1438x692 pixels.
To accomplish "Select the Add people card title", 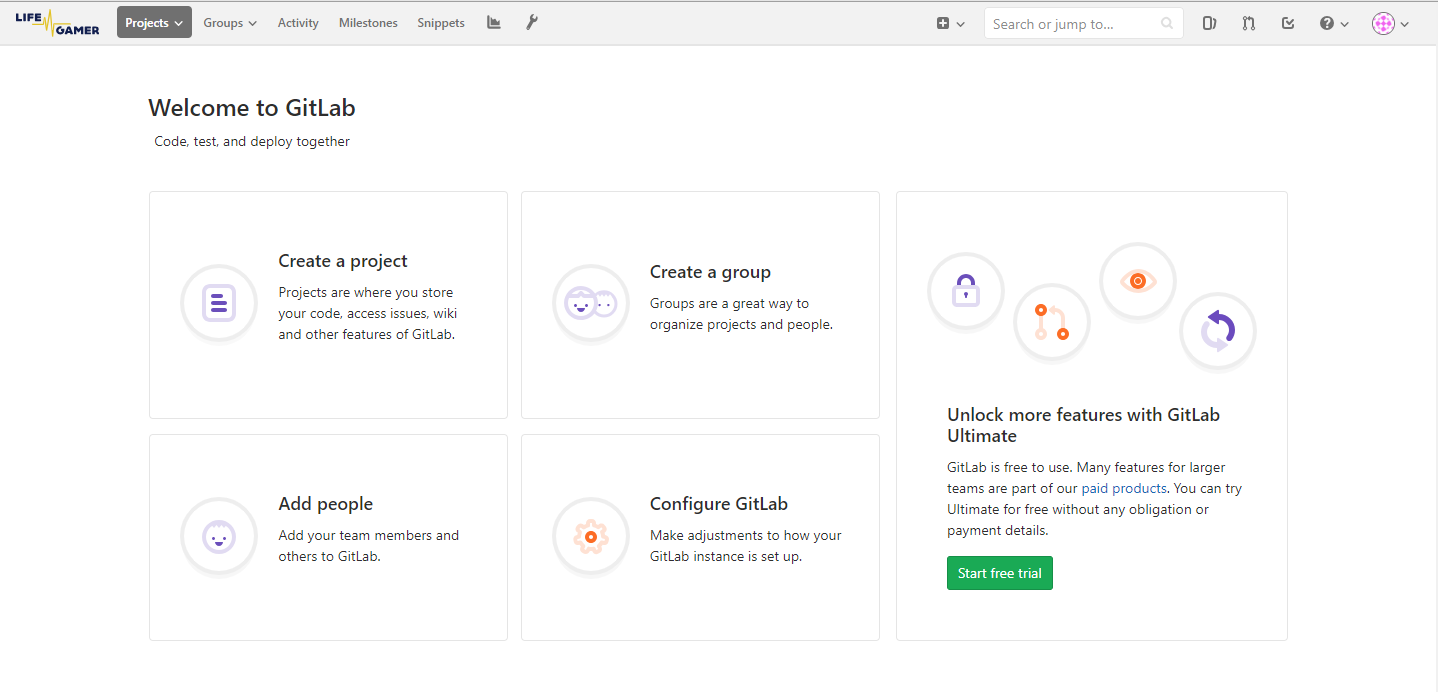I will [x=326, y=504].
